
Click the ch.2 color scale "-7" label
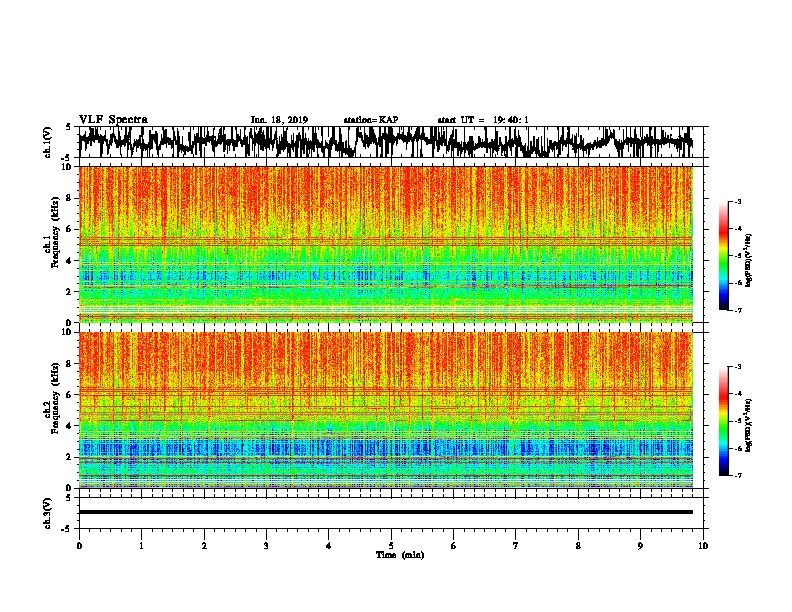[737, 475]
